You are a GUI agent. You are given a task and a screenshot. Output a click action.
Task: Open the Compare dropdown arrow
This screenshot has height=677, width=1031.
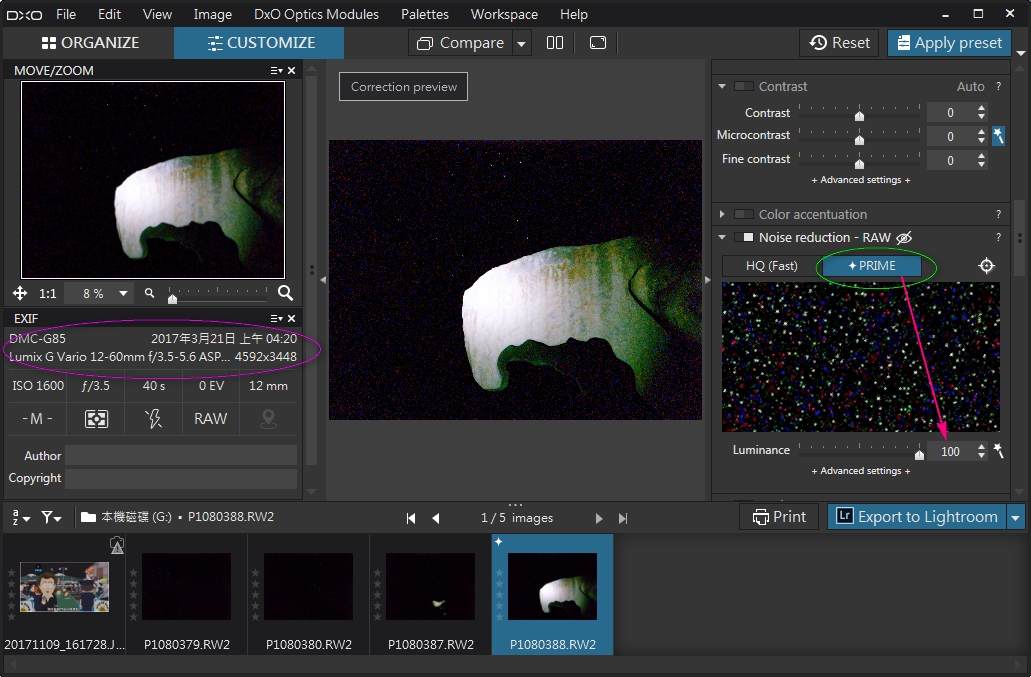[521, 43]
